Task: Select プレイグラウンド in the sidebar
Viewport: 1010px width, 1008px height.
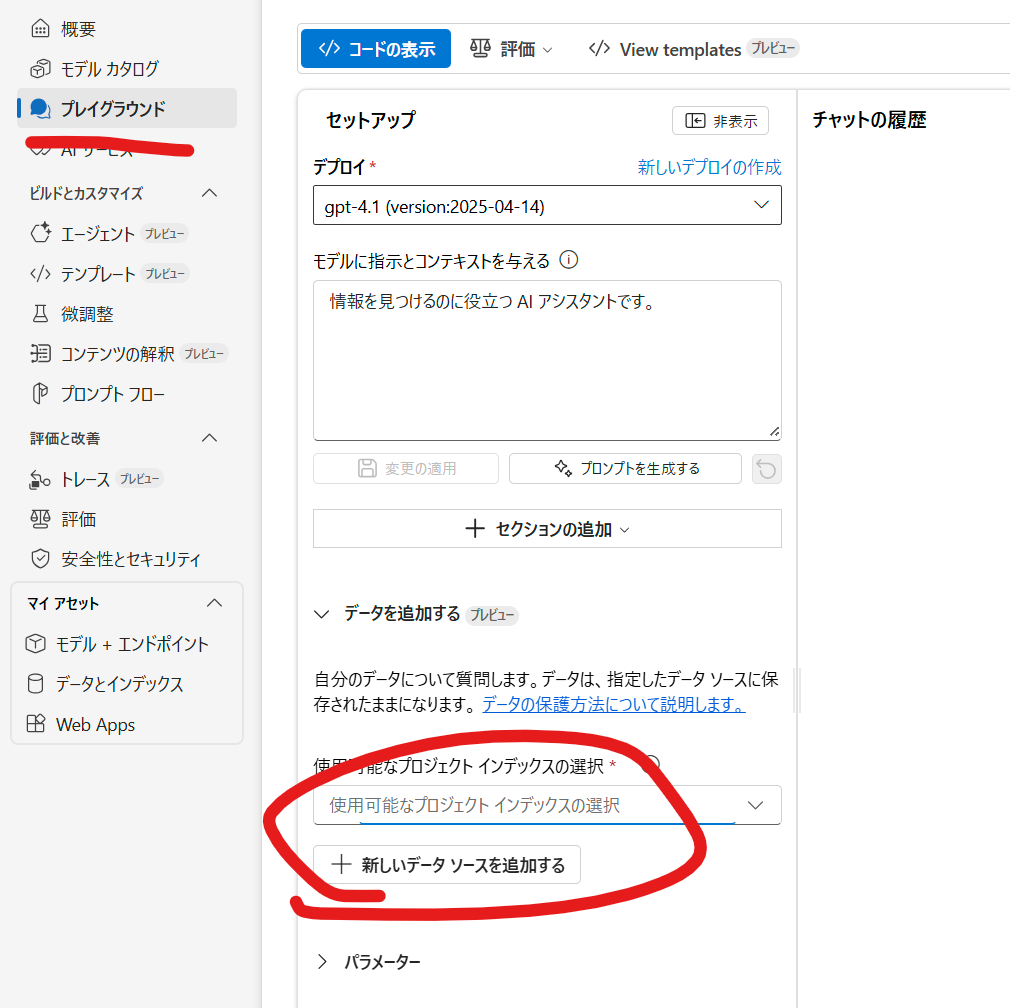Action: click(x=126, y=108)
